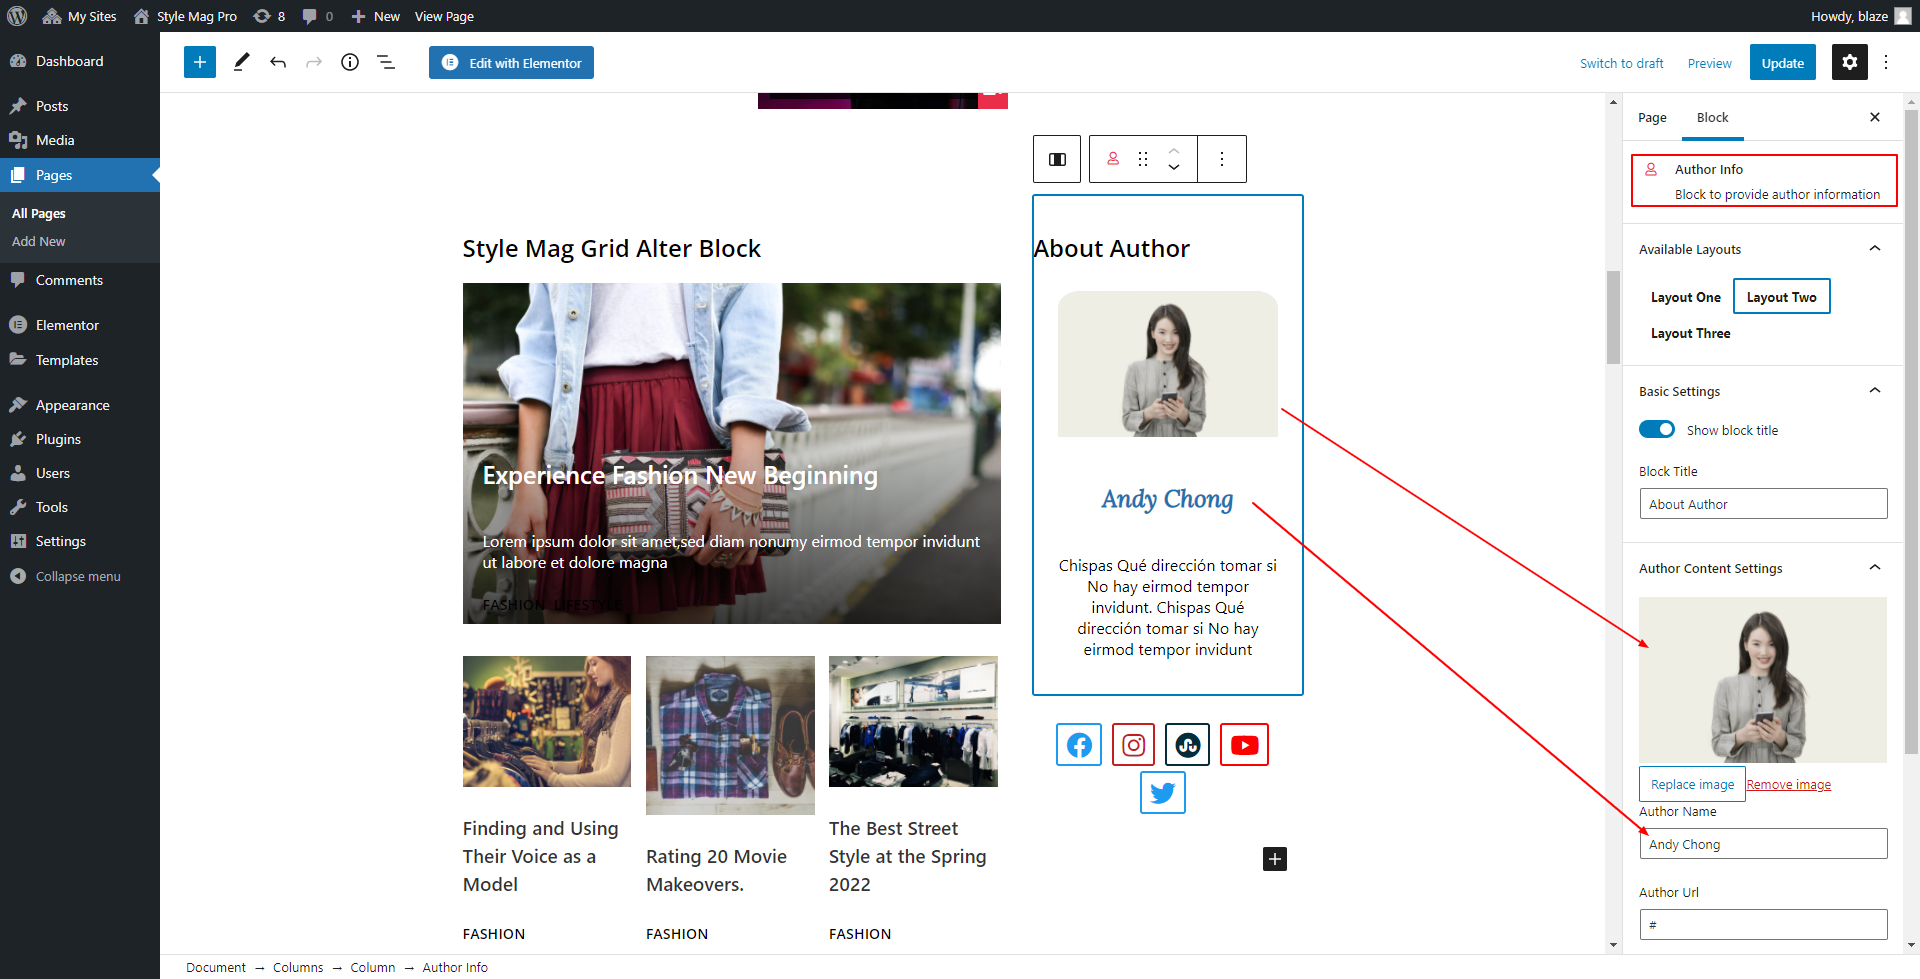Click the Facebook social icon
This screenshot has height=979, width=1920.
(1079, 745)
